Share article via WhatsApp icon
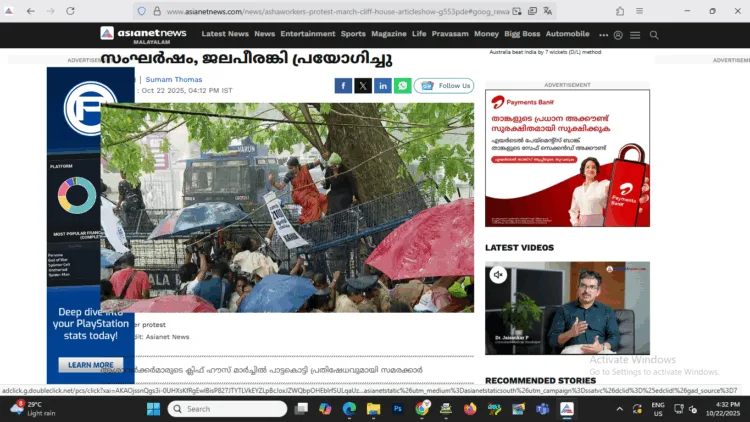 click(x=402, y=86)
